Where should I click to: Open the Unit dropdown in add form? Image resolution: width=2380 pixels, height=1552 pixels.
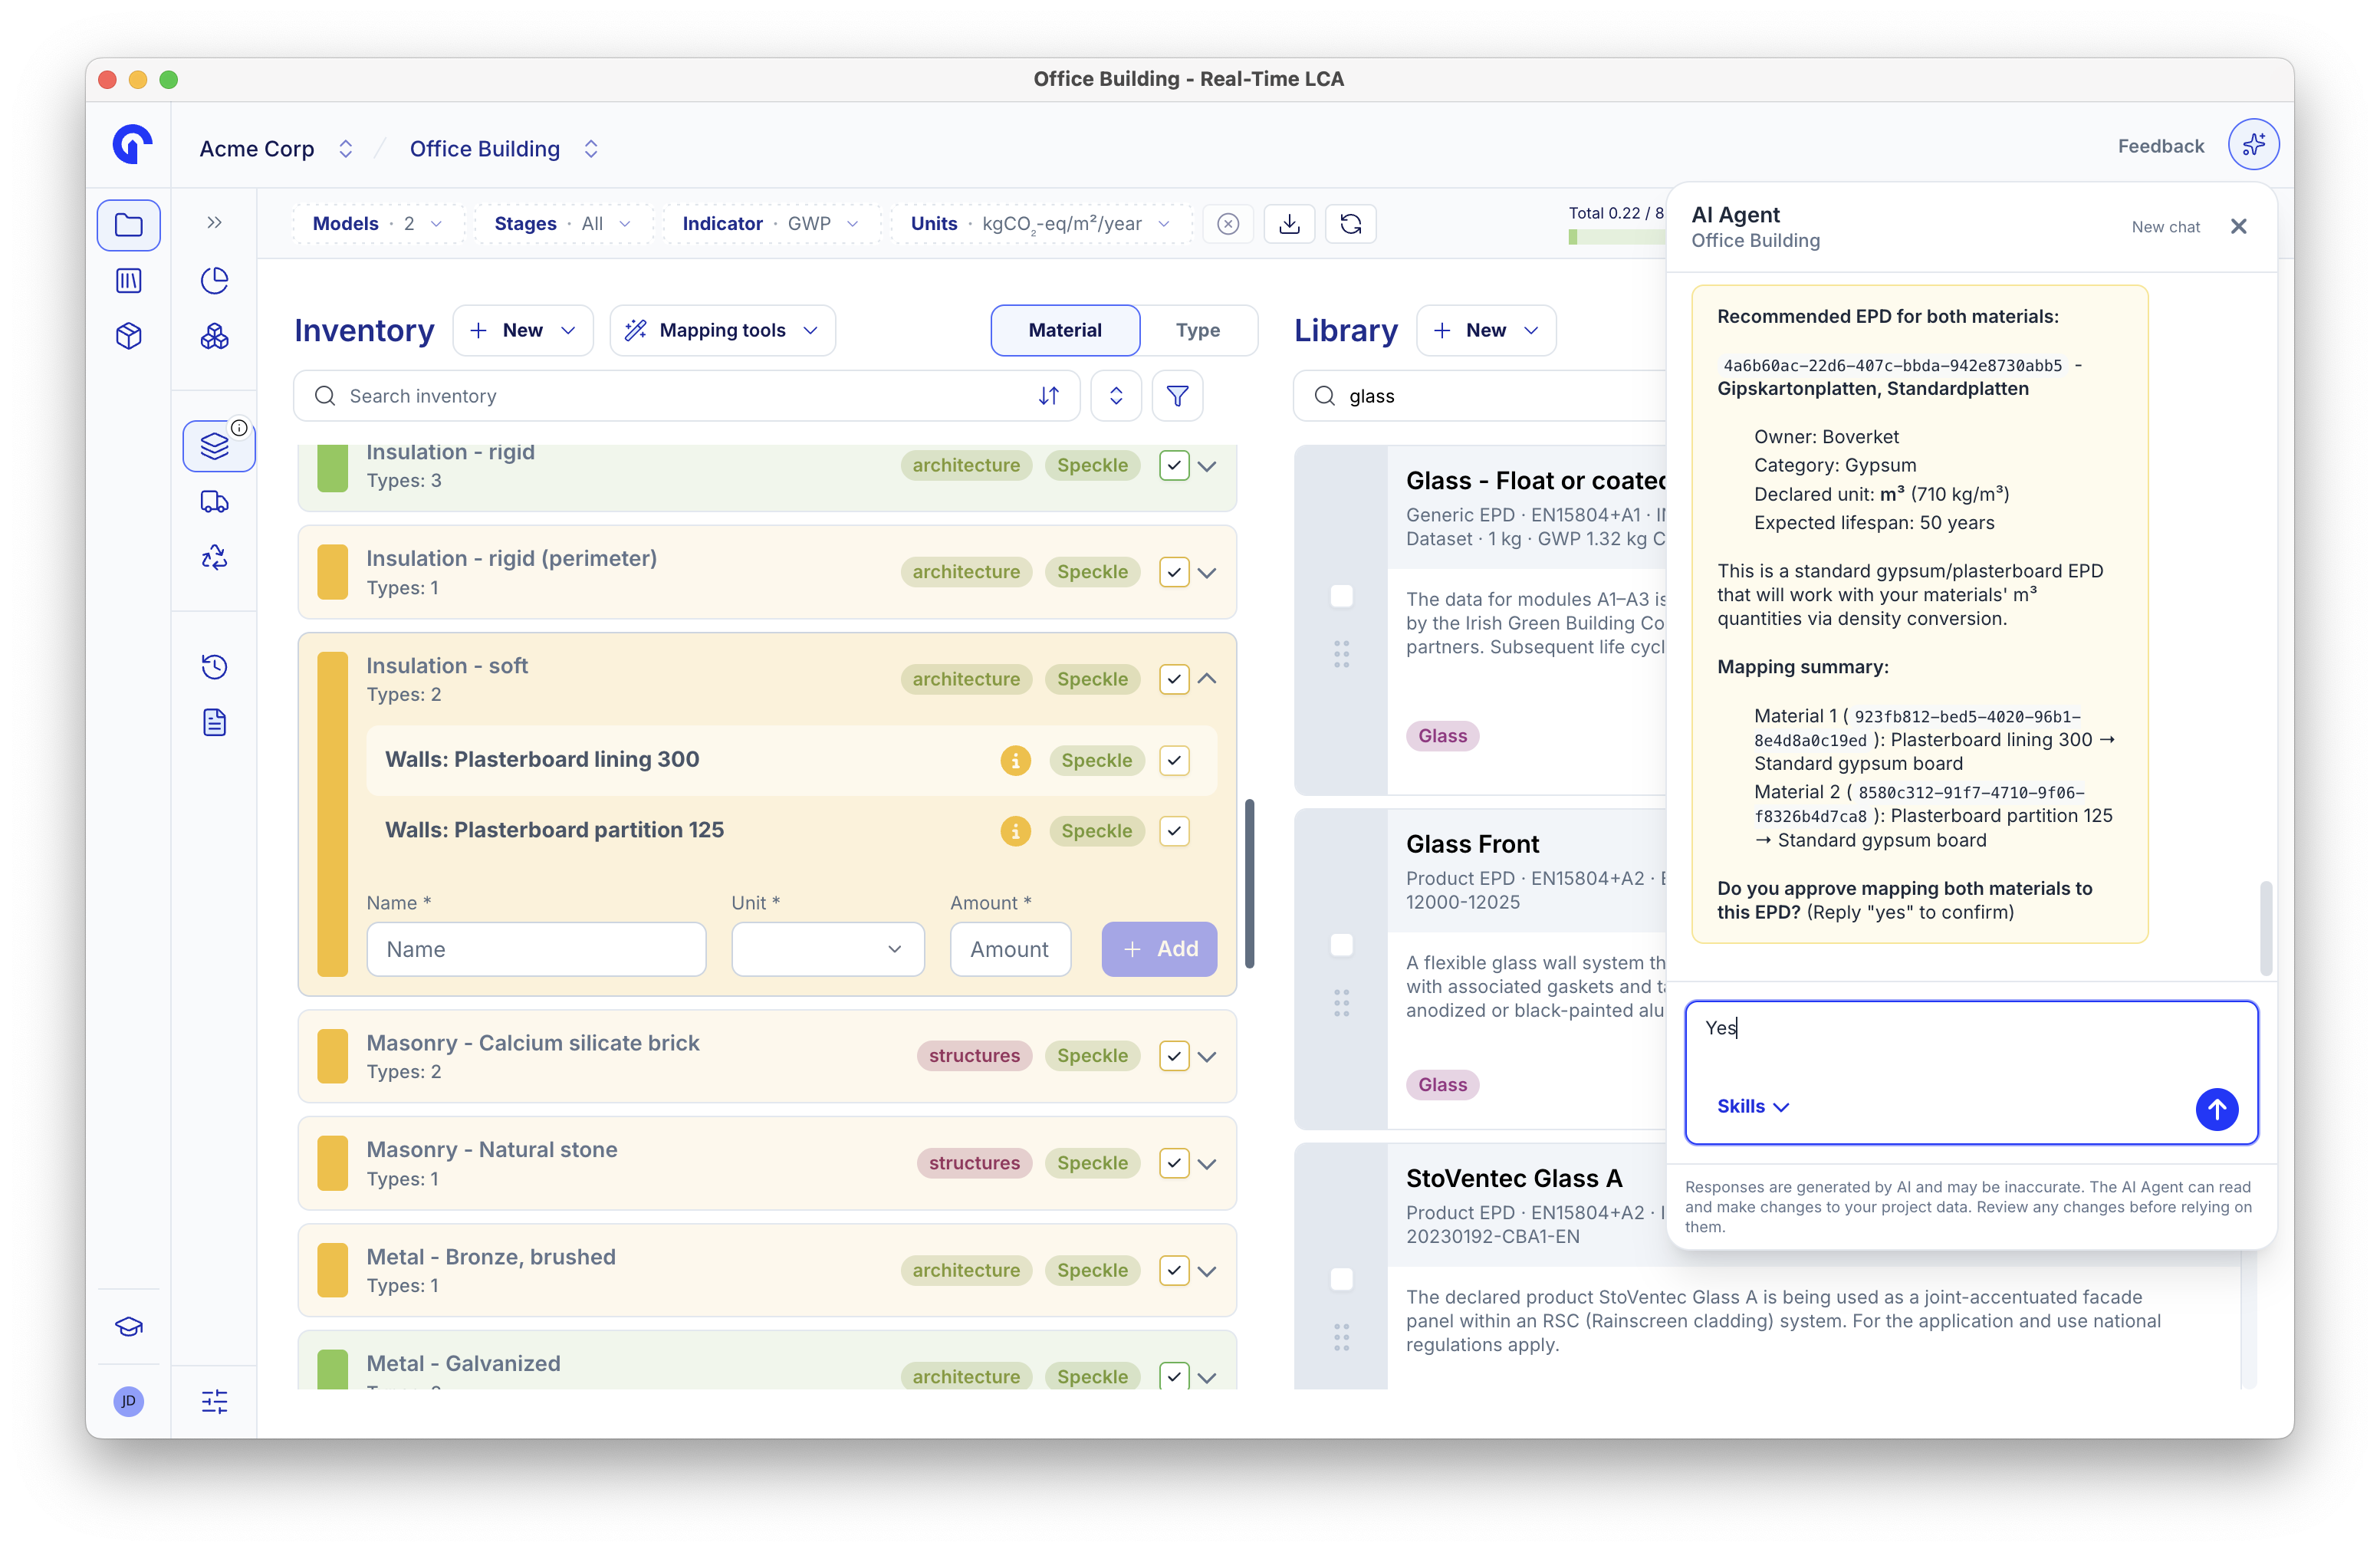pyautogui.click(x=827, y=949)
